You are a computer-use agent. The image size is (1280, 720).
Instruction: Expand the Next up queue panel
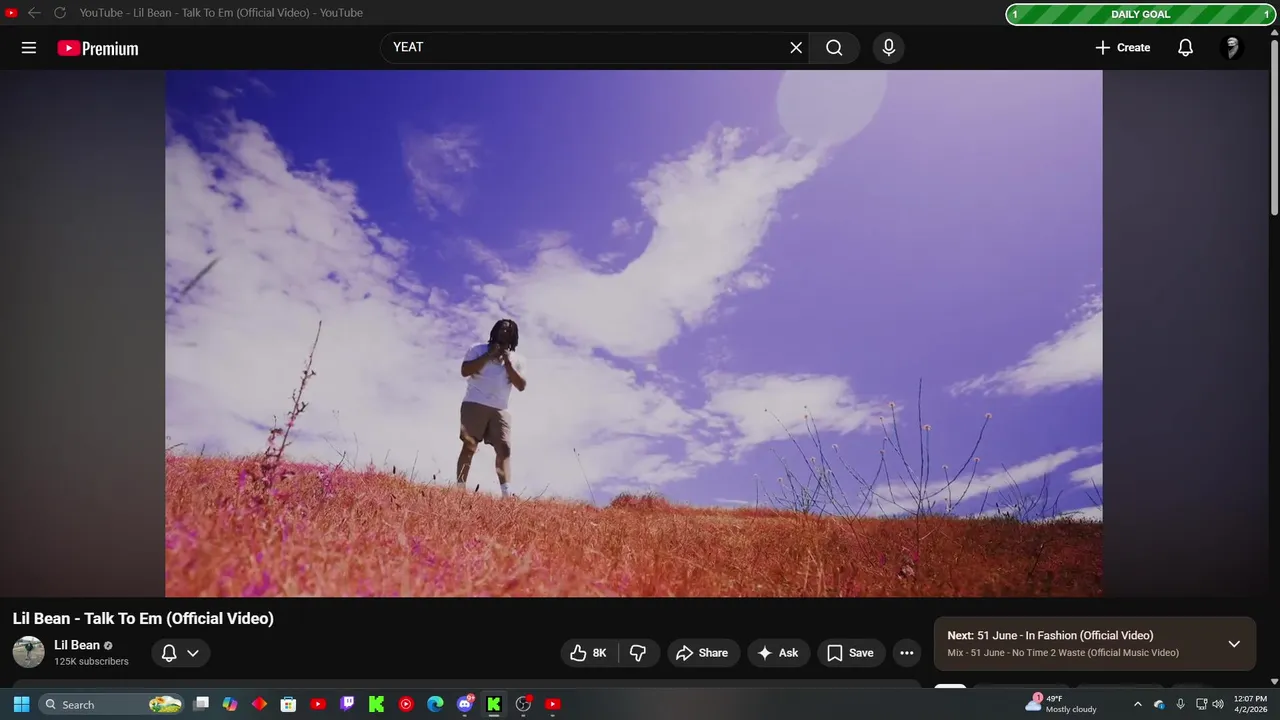[1234, 644]
